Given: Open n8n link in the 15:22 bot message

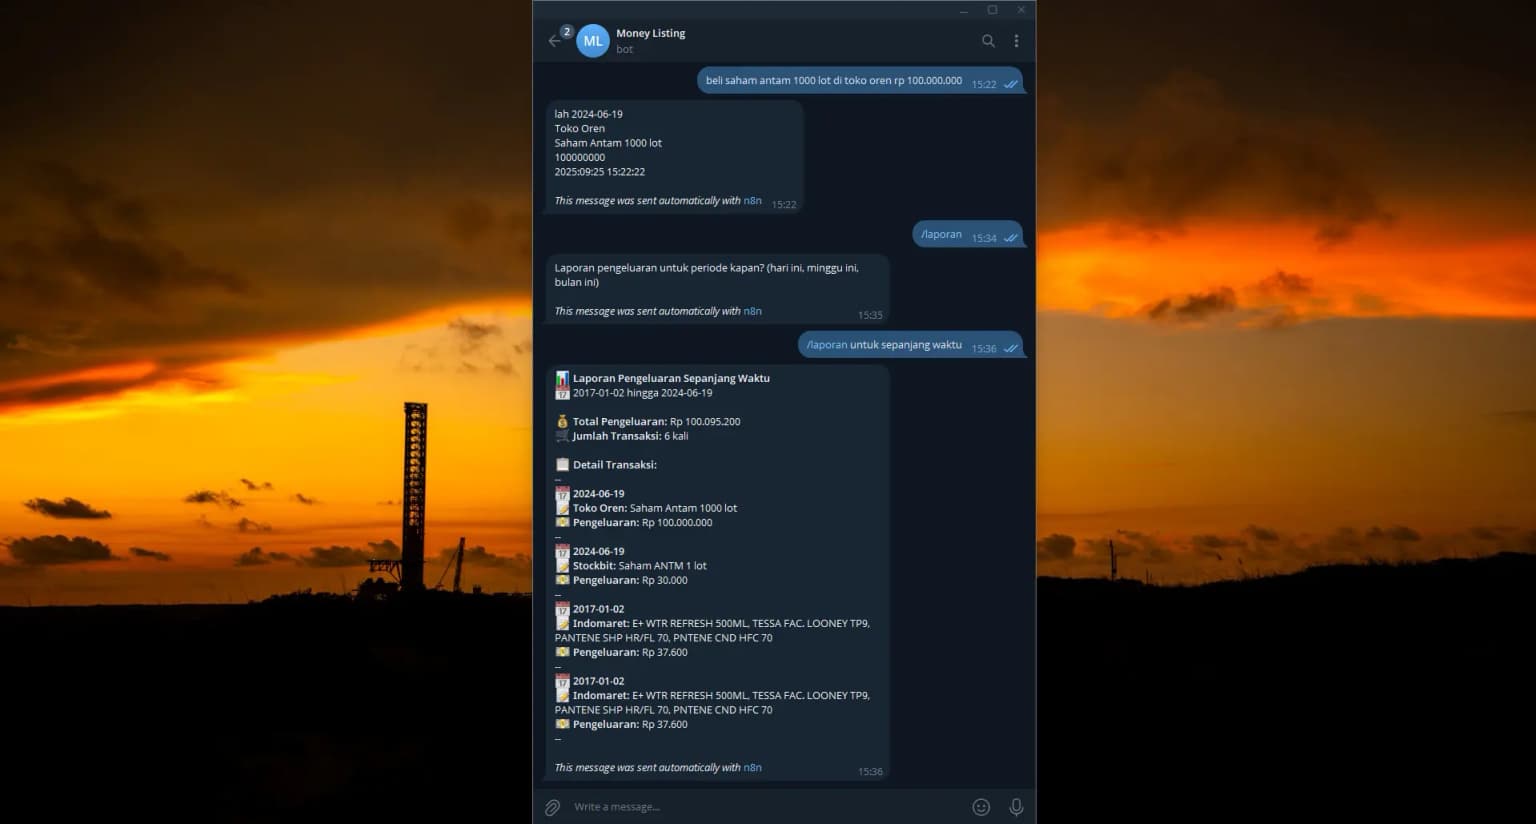Looking at the screenshot, I should pos(753,201).
